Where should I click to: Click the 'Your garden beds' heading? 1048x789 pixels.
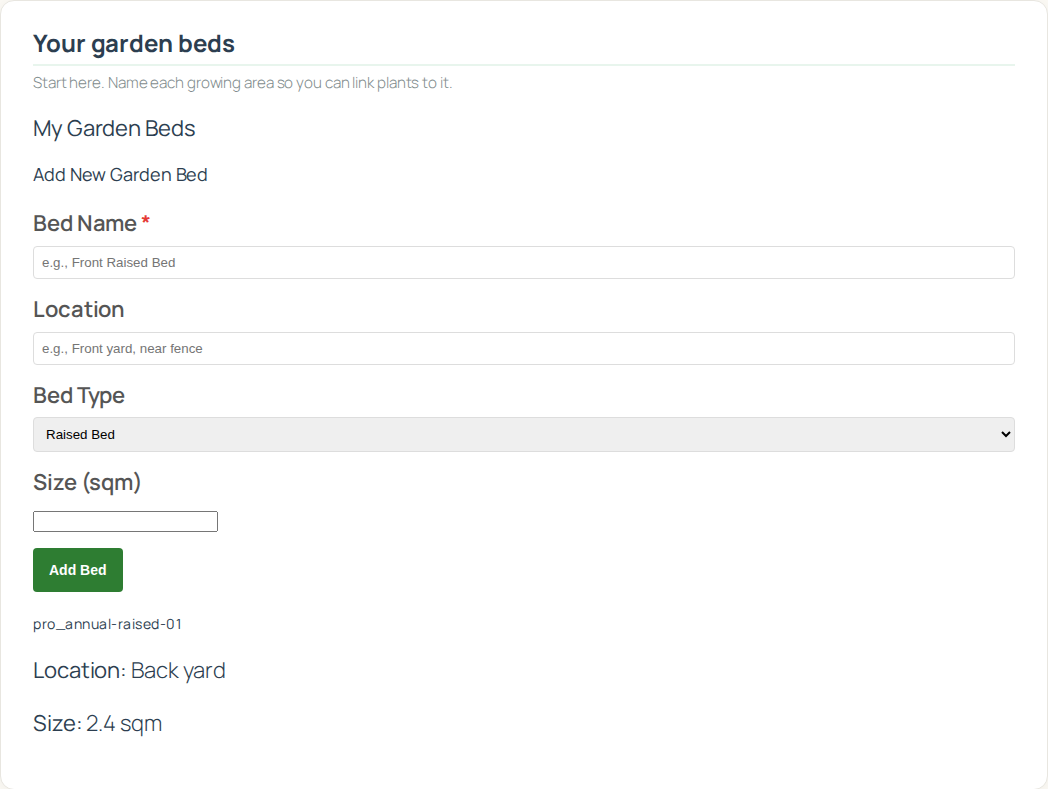pyautogui.click(x=134, y=44)
